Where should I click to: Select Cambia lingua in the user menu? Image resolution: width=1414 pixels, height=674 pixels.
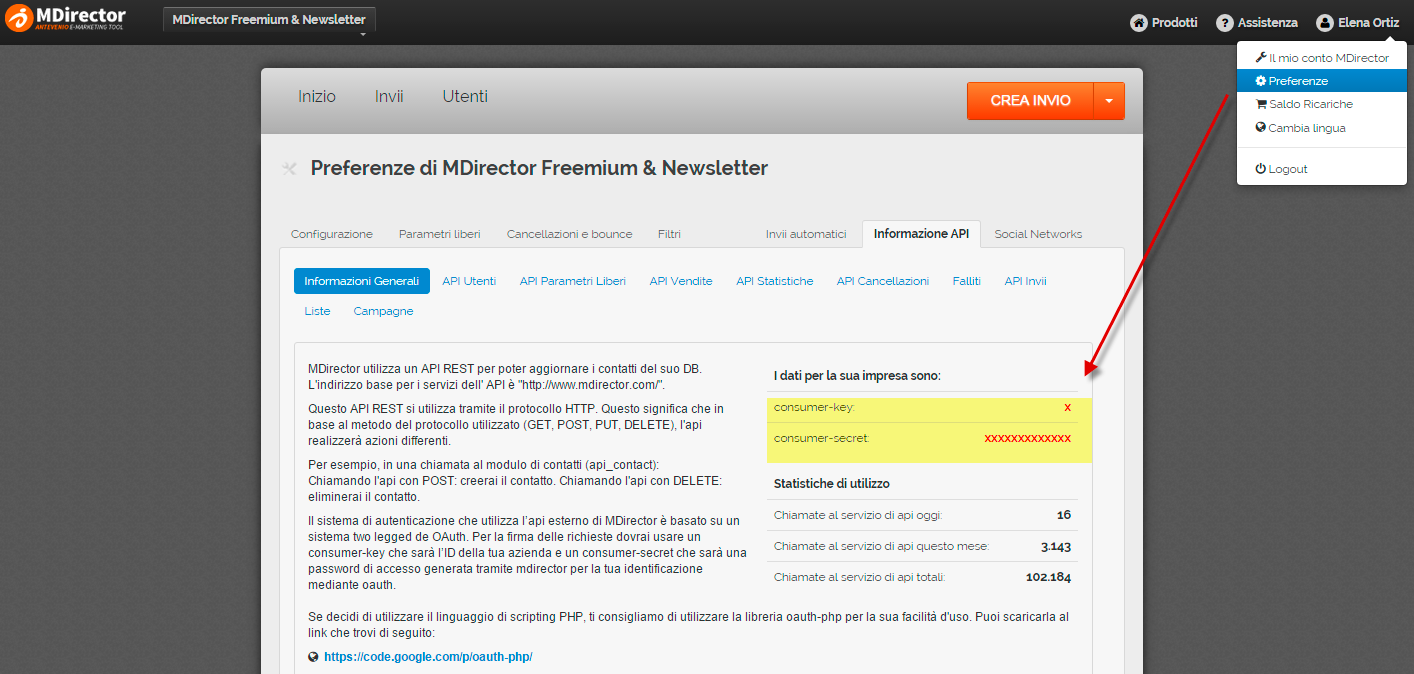1321,128
